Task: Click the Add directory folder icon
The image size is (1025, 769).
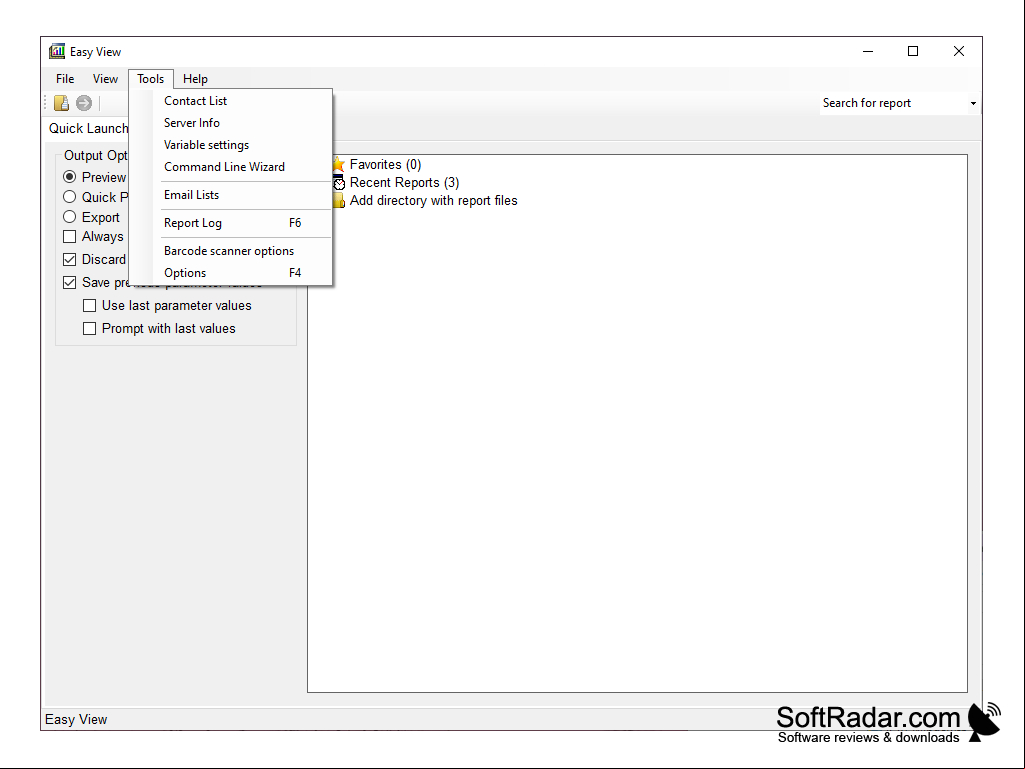Action: pos(339,201)
